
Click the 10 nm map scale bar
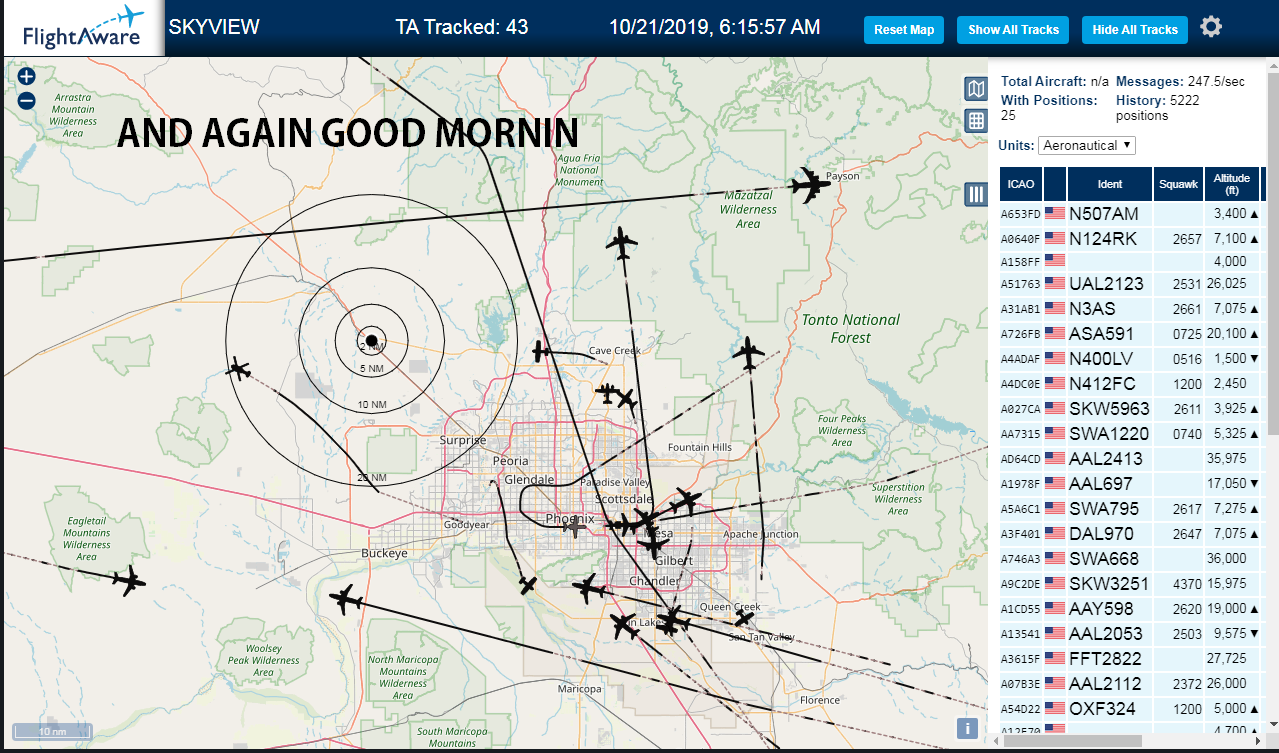[x=52, y=732]
